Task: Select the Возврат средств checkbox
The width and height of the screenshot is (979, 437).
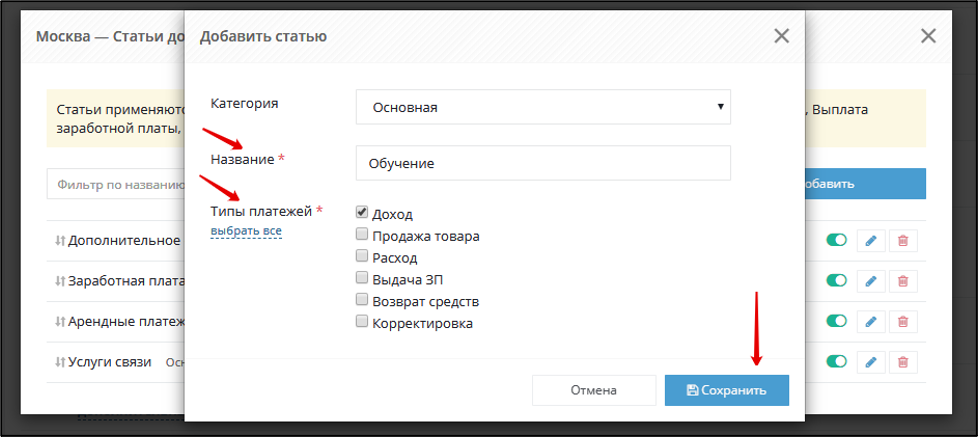Action: tap(362, 299)
